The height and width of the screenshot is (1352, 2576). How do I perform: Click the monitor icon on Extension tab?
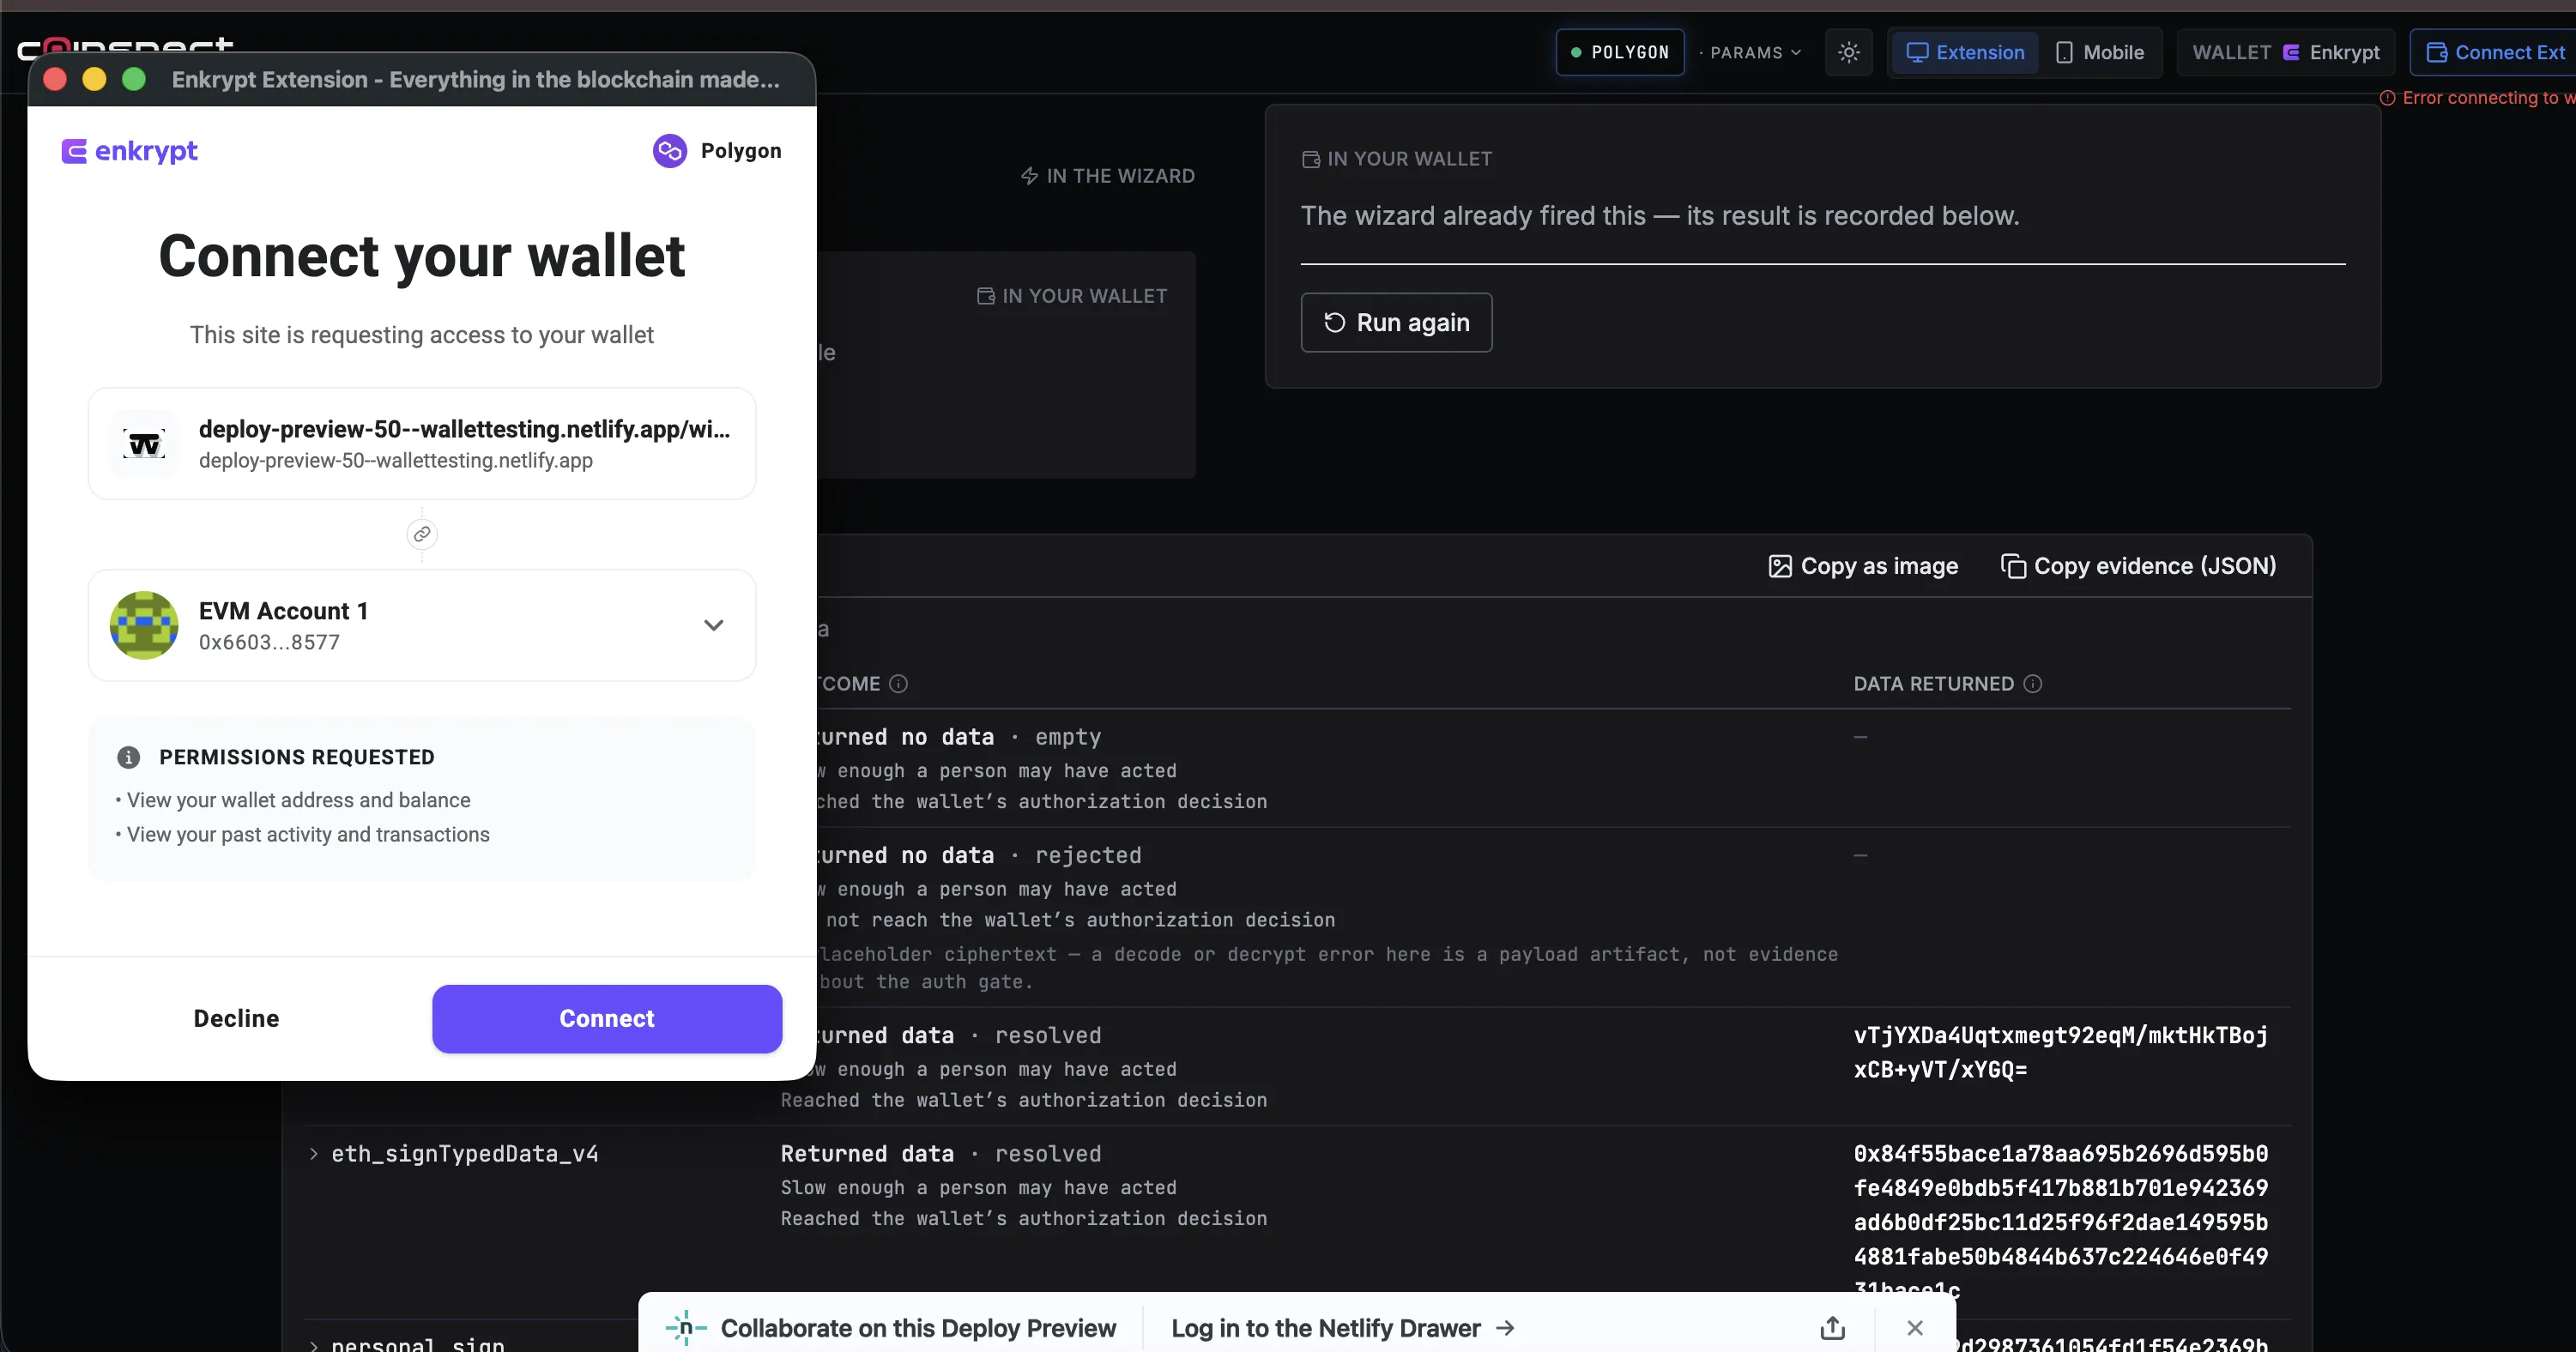[1917, 52]
